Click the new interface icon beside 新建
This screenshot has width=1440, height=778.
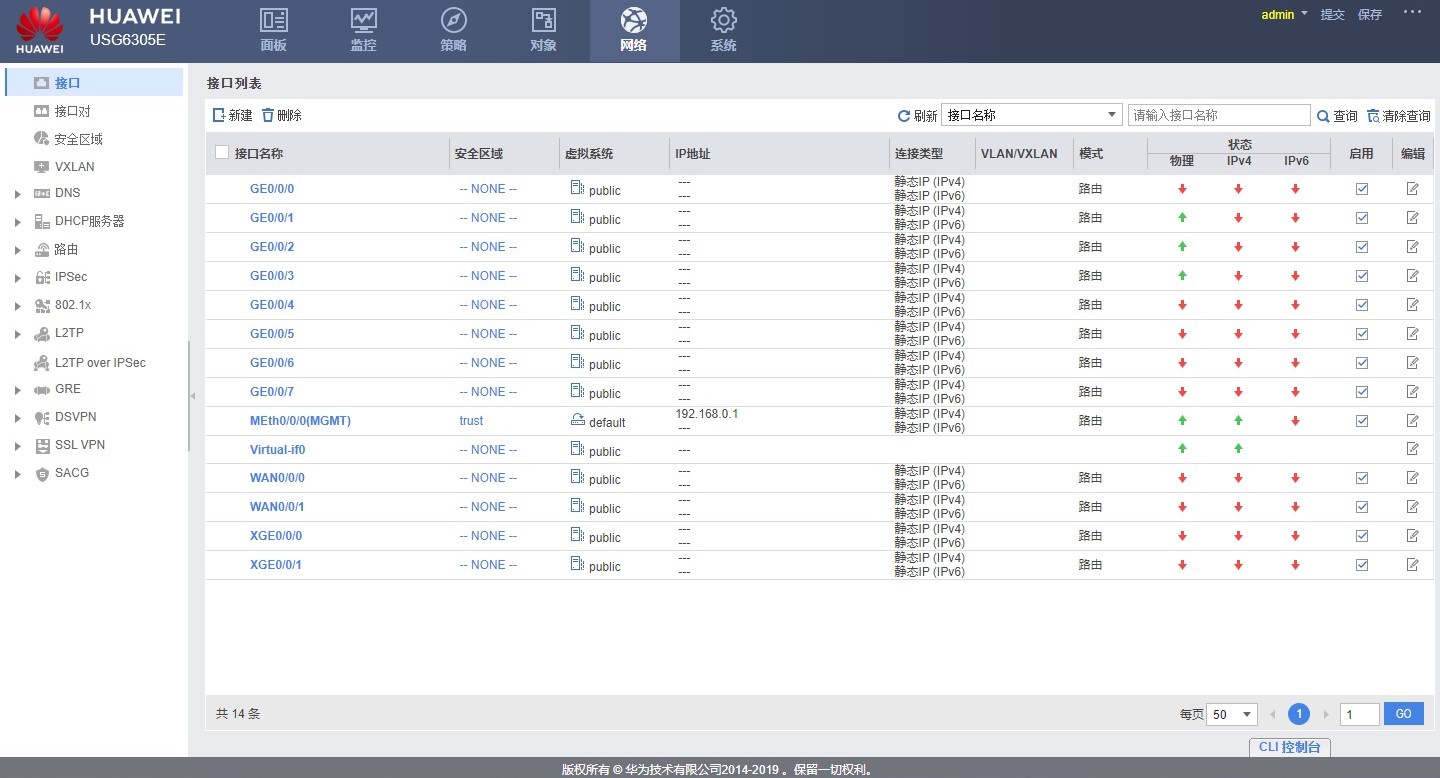pos(219,116)
